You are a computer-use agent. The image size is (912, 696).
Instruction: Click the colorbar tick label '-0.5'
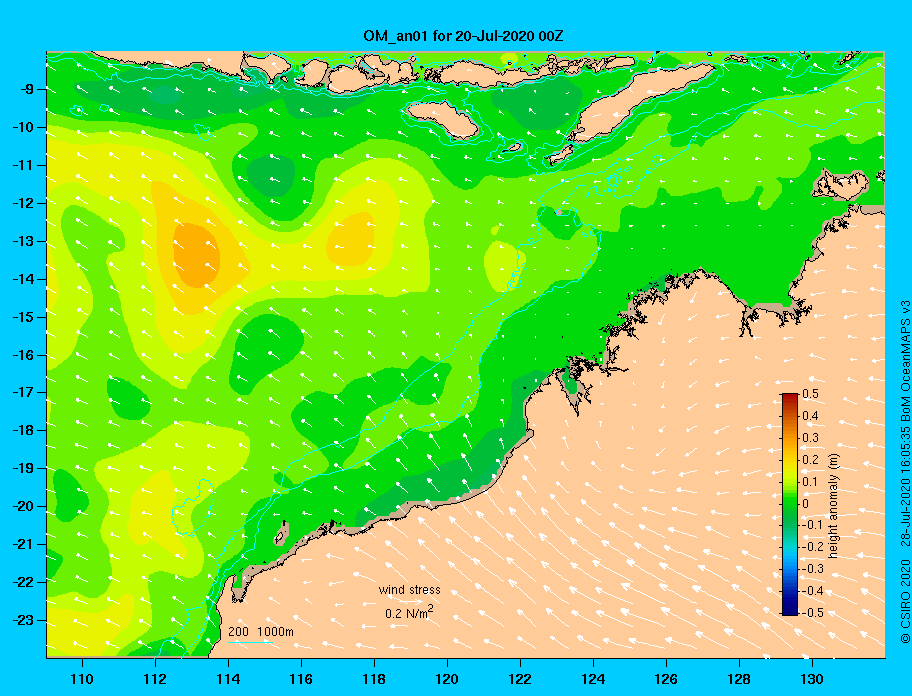click(812, 613)
